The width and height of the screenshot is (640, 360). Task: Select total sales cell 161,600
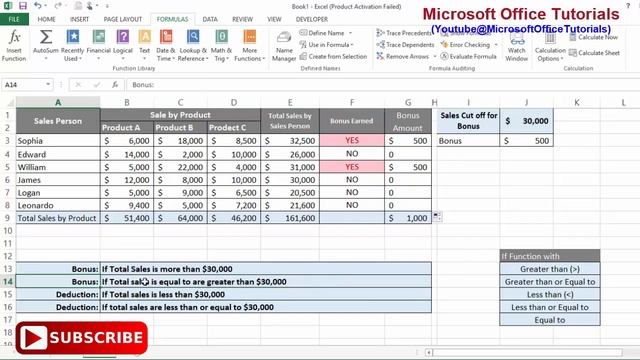[x=290, y=218]
